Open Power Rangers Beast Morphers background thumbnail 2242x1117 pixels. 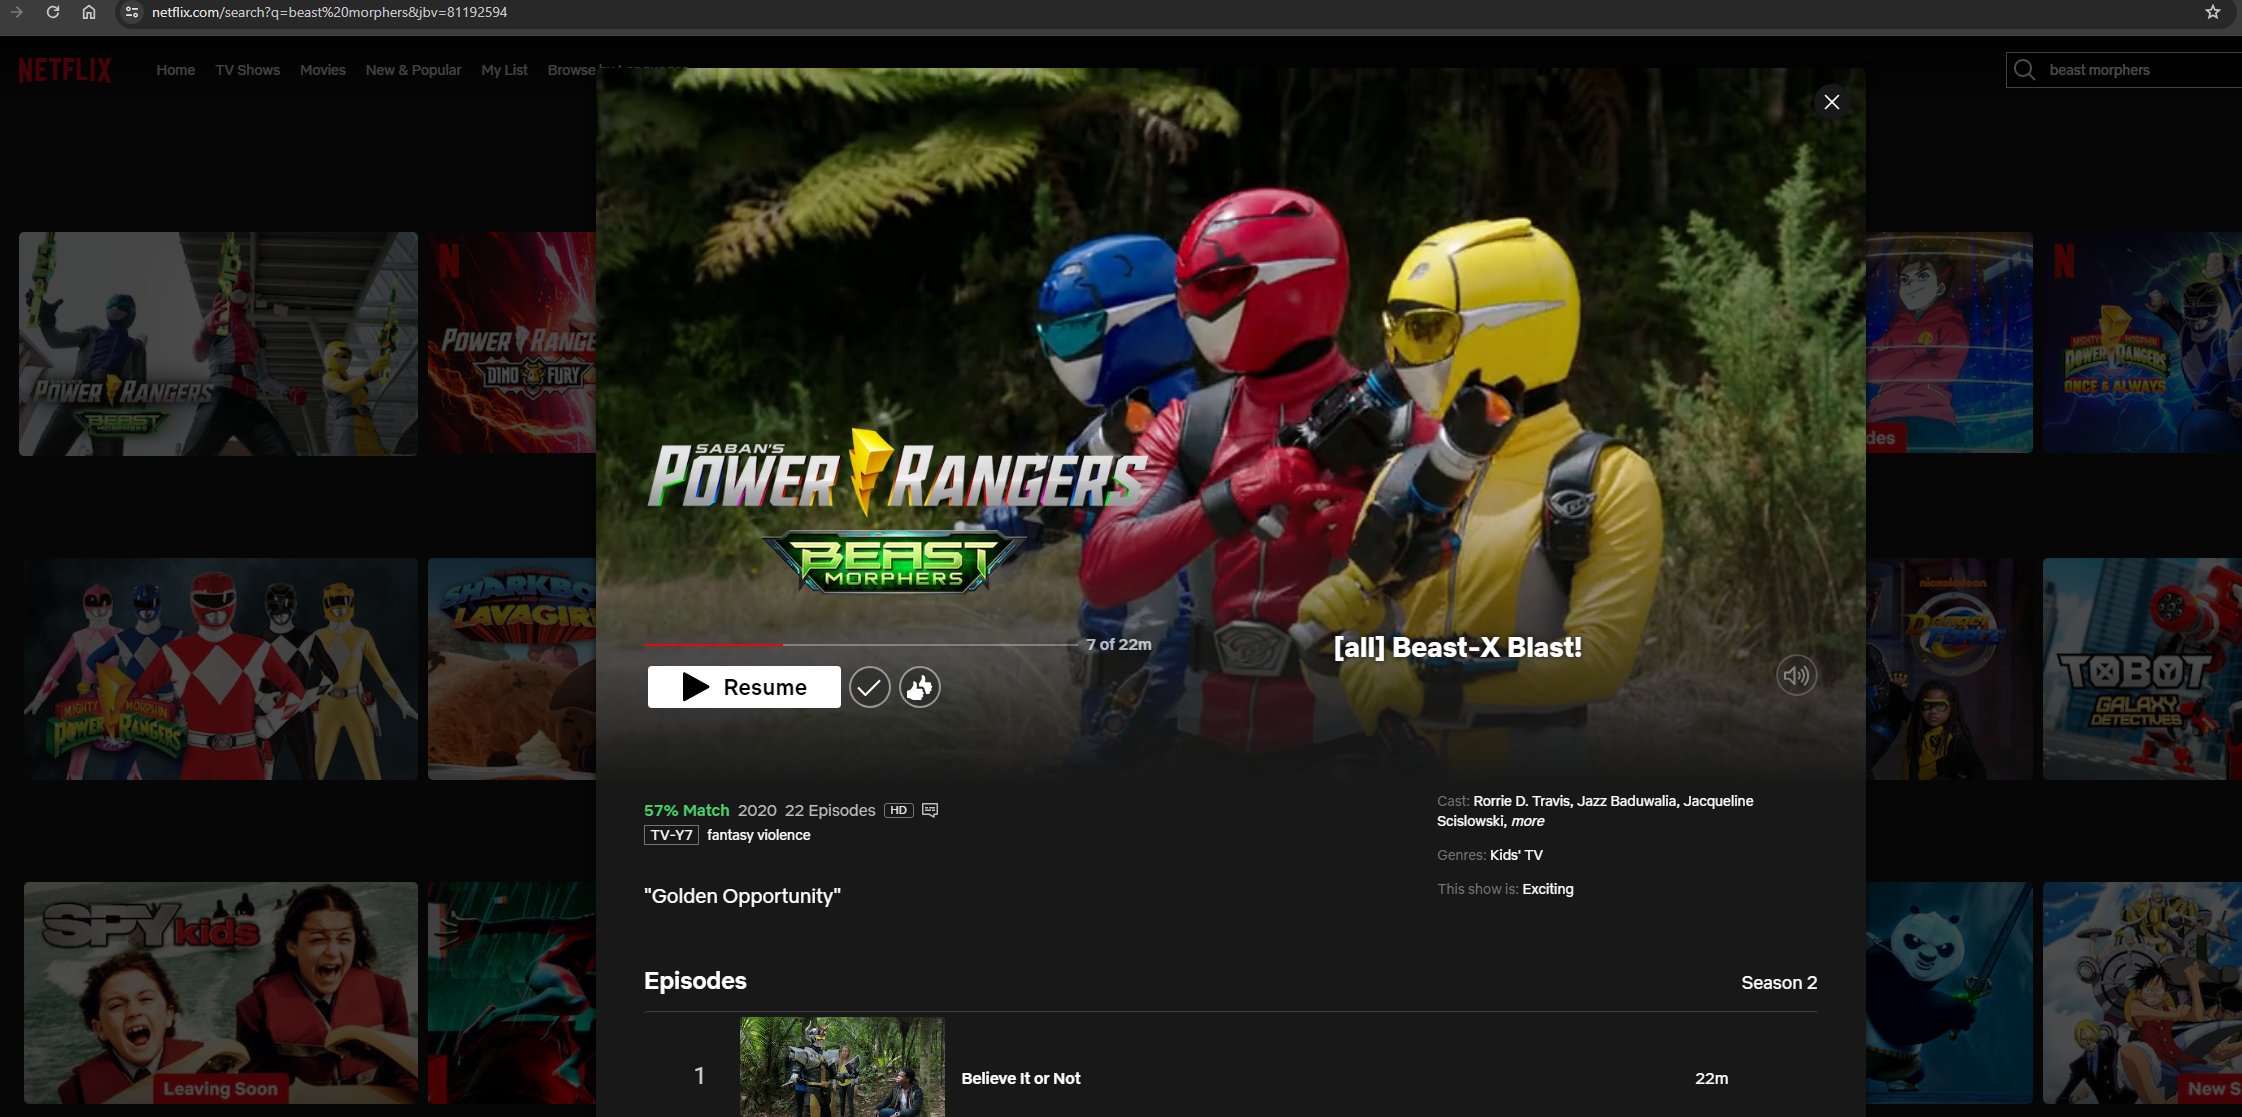218,344
